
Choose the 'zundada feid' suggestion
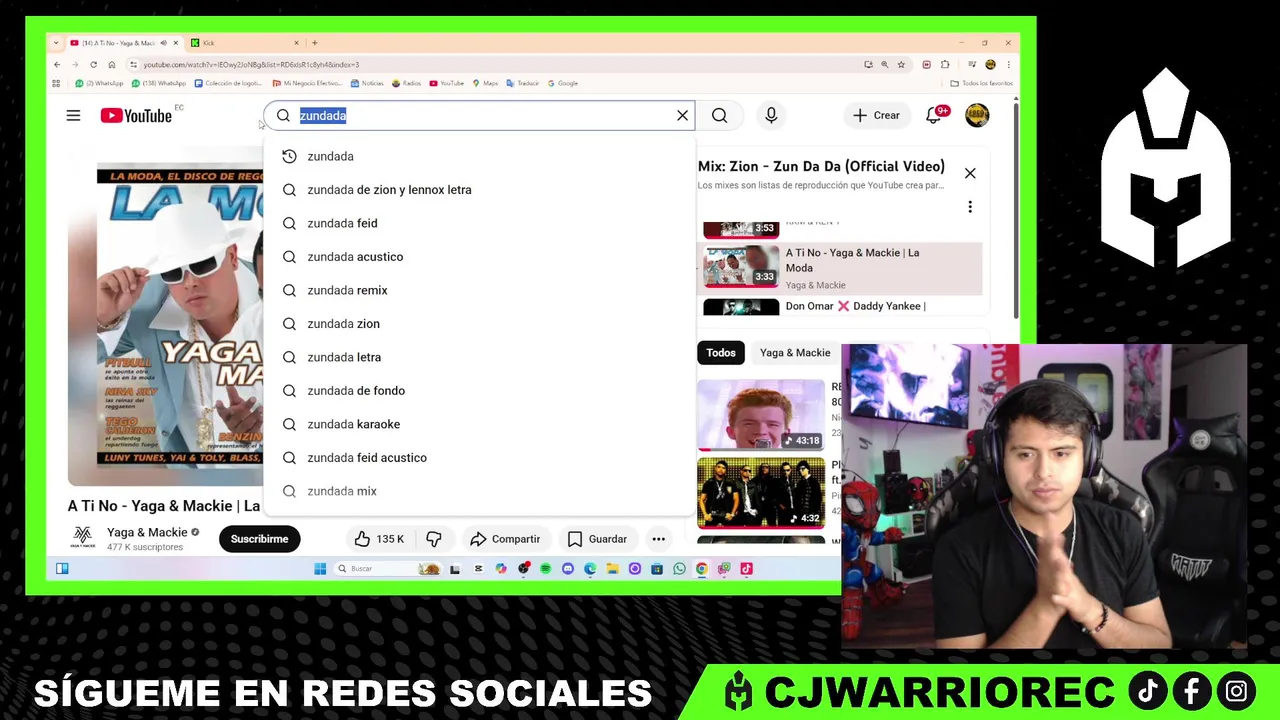click(x=479, y=223)
